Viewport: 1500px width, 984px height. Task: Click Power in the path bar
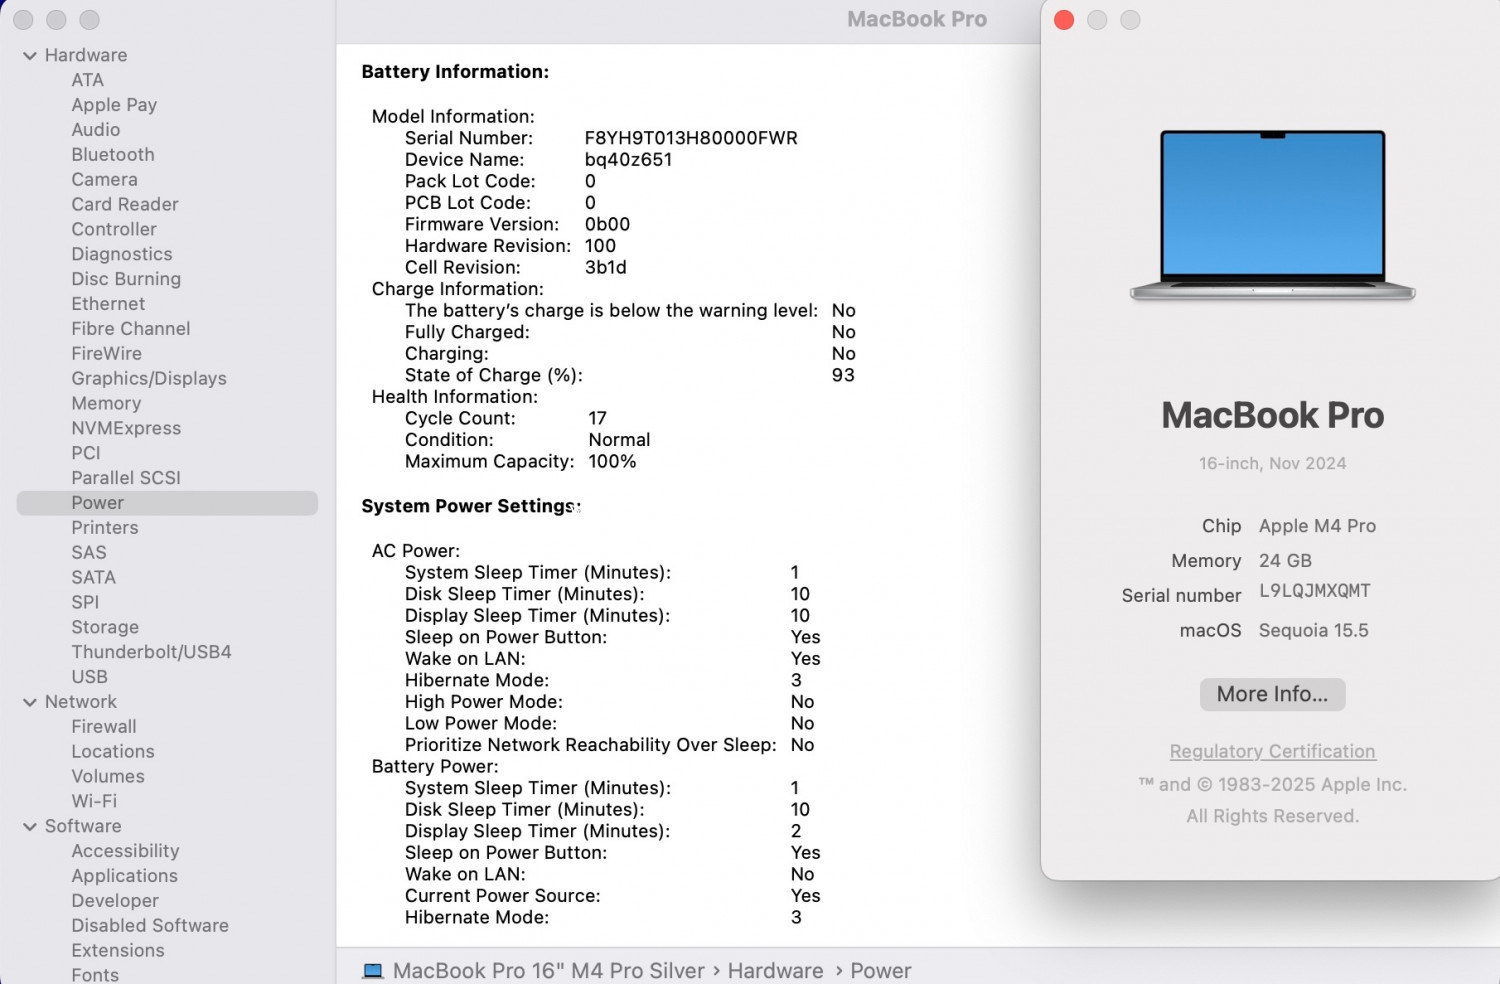(880, 971)
